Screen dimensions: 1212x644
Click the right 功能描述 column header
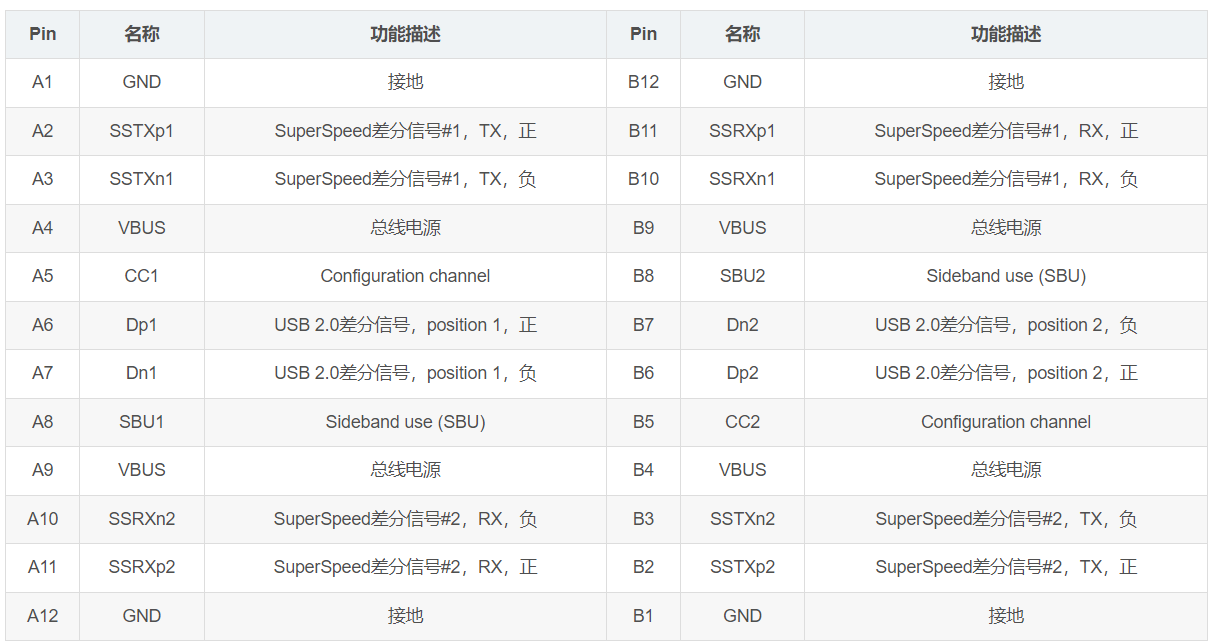click(1006, 34)
